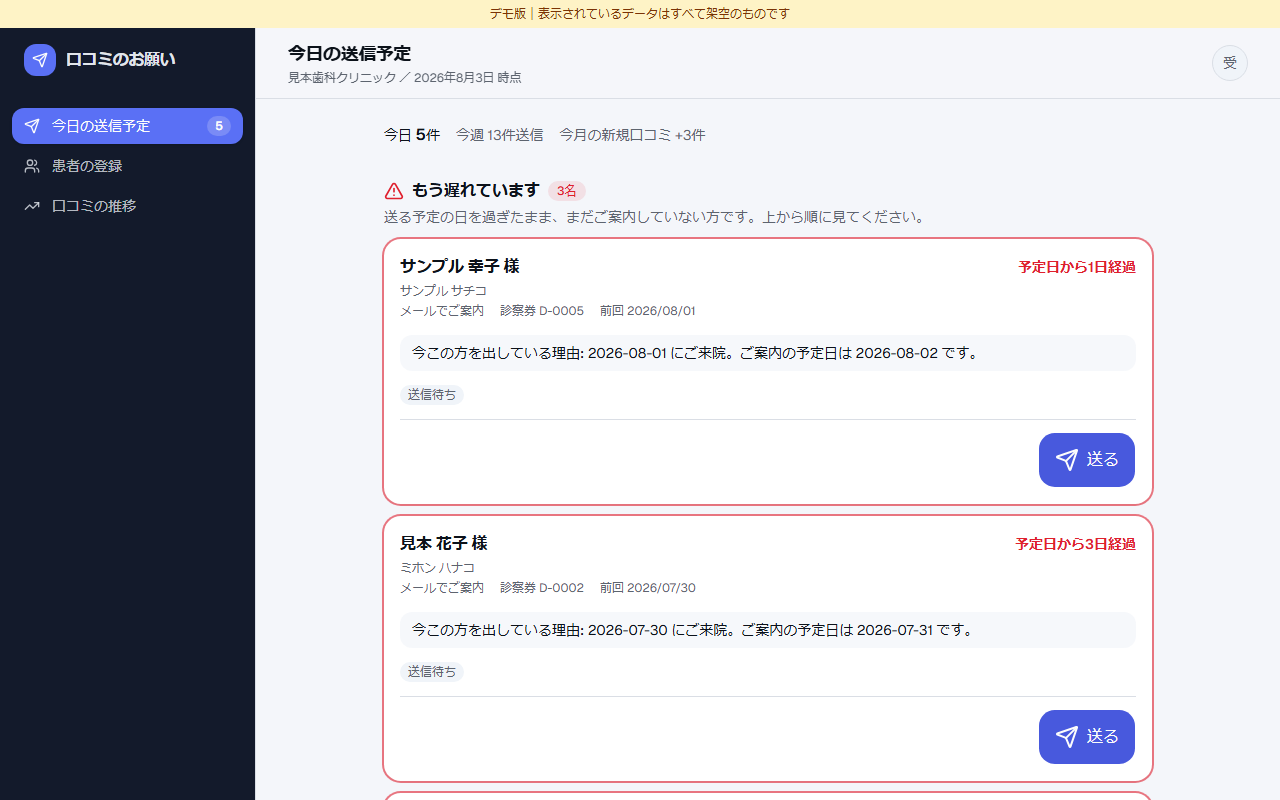This screenshot has height=800, width=1280.
Task: Open 口コミの推移 in the sidebar
Action: (x=127, y=206)
